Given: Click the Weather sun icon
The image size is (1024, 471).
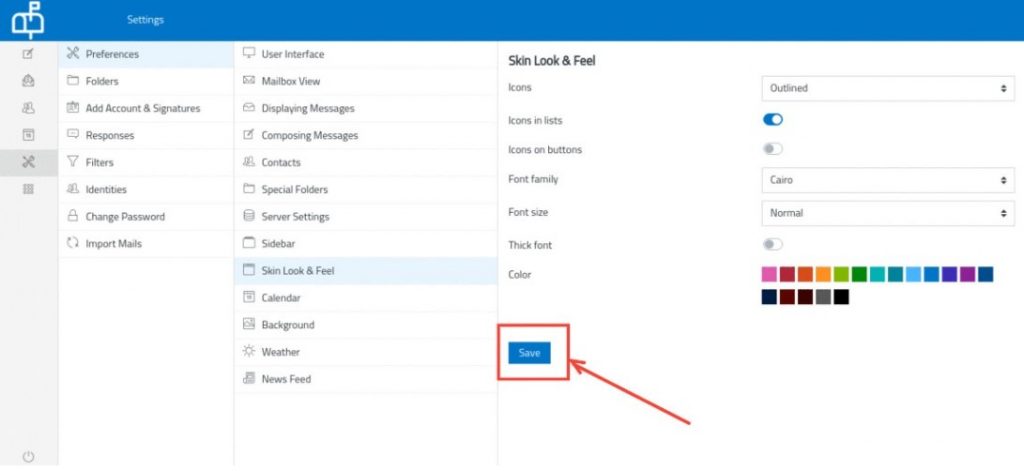Looking at the screenshot, I should click(249, 352).
